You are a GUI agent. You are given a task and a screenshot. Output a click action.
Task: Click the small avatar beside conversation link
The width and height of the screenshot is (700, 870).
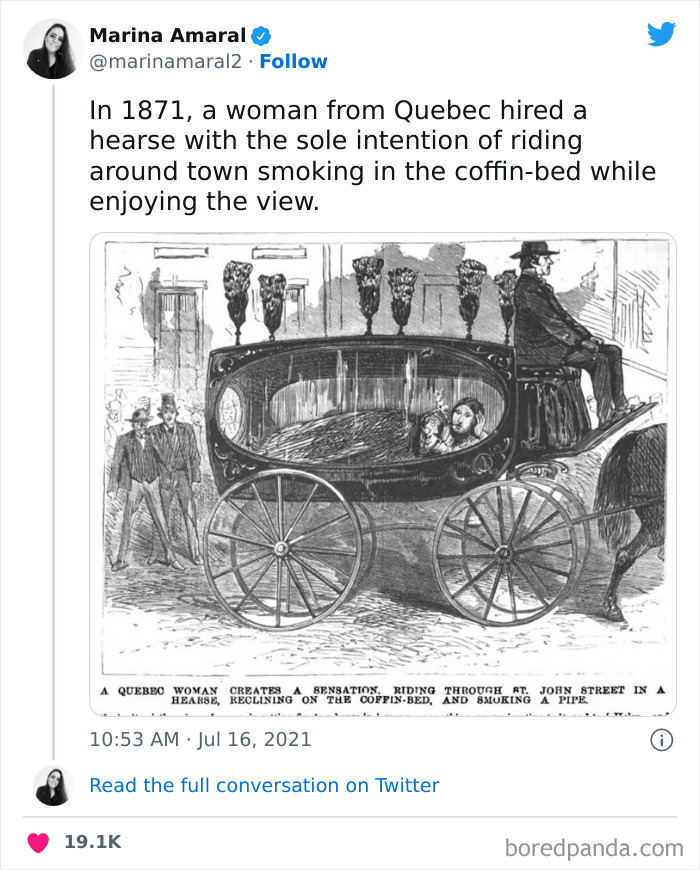pos(53,786)
